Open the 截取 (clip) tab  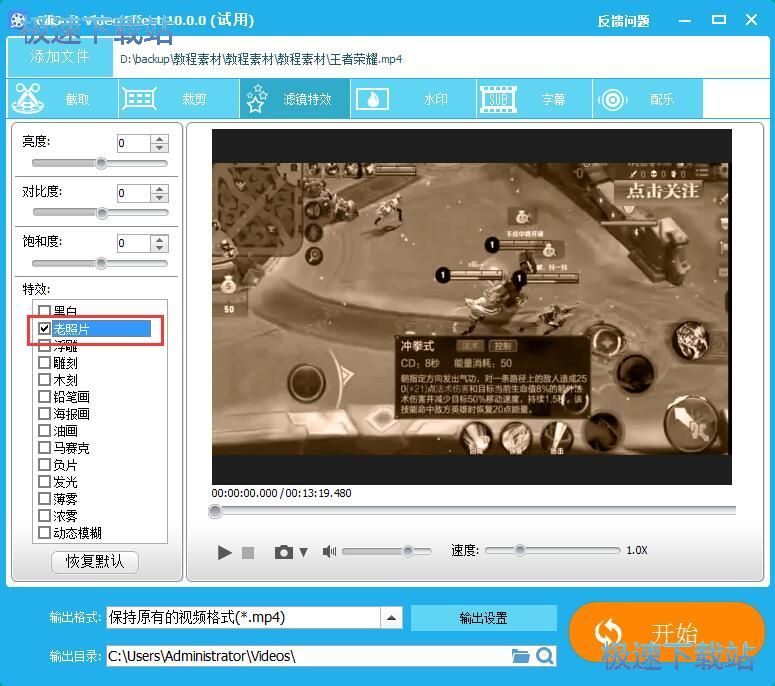pos(63,99)
